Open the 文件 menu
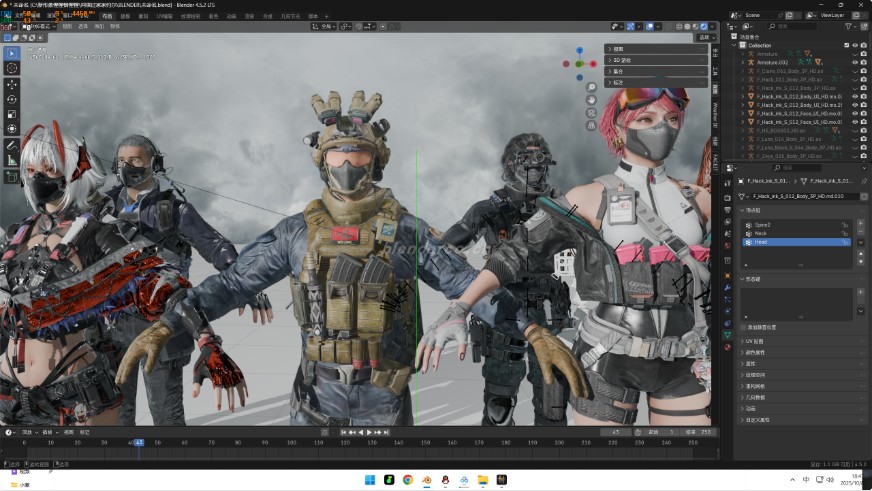This screenshot has height=491, width=872. [x=19, y=16]
